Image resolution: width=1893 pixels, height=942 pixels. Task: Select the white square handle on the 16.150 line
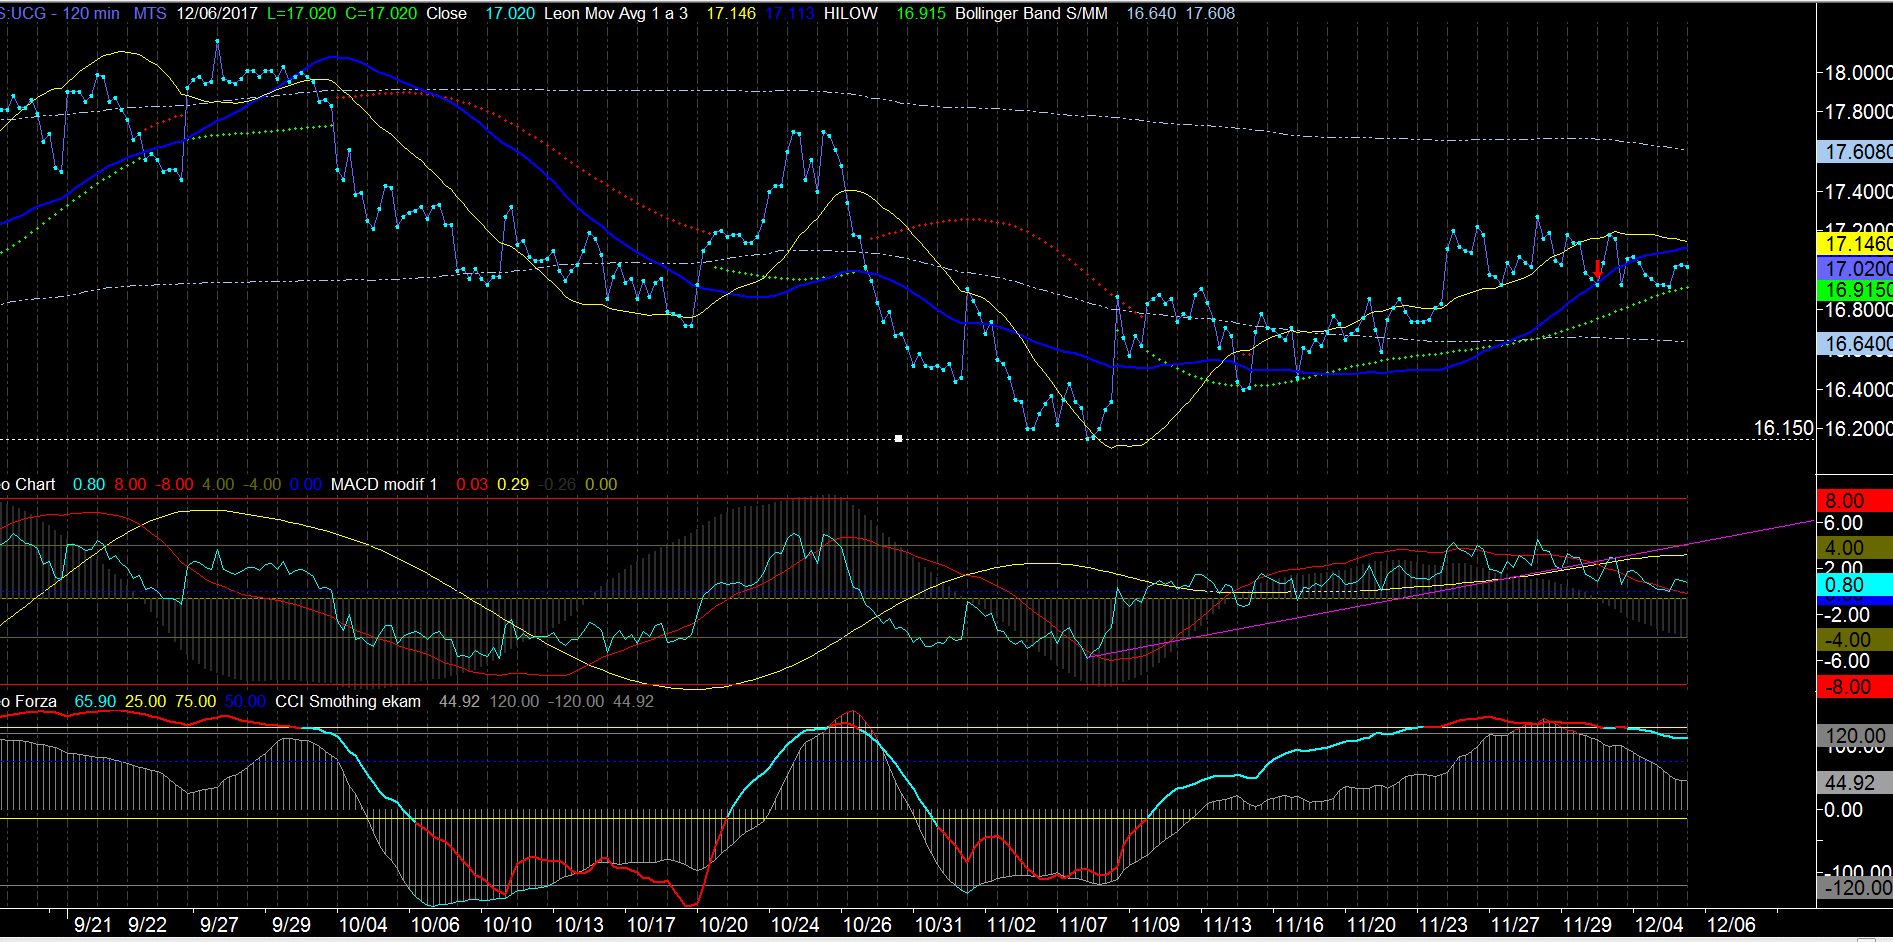(x=898, y=438)
